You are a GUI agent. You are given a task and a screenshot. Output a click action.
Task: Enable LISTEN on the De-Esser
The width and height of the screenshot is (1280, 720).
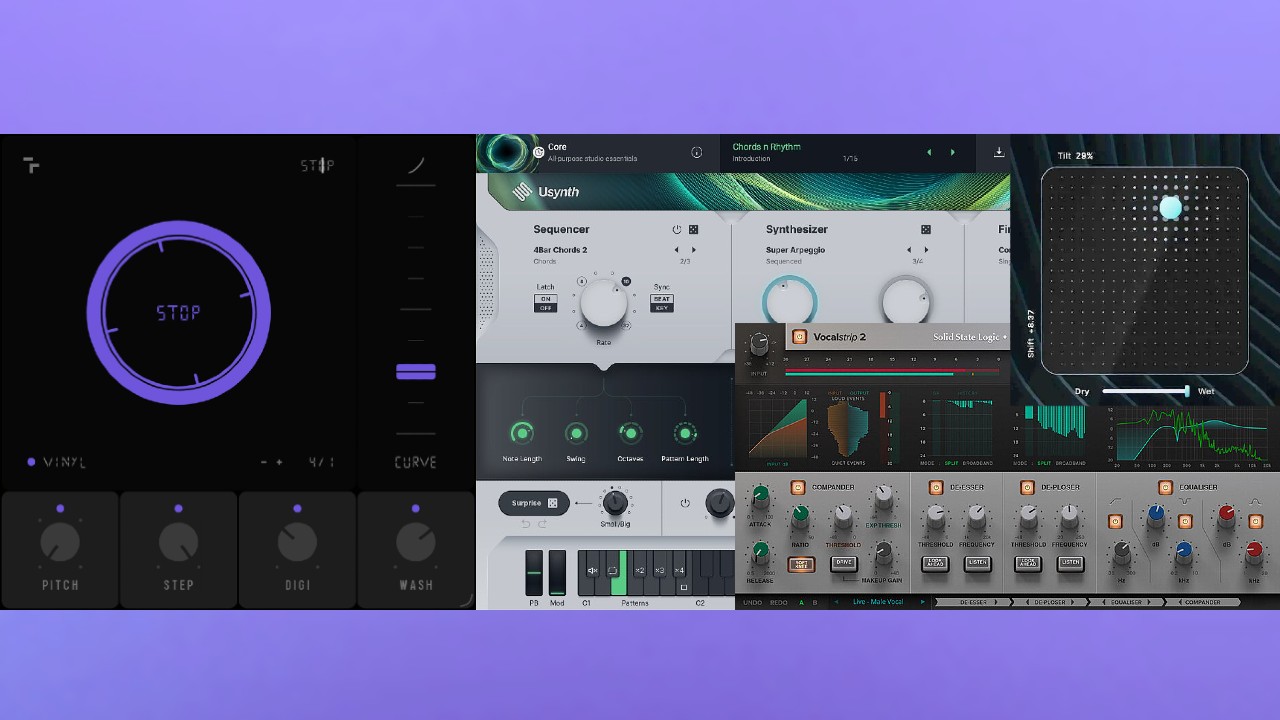[x=976, y=563]
